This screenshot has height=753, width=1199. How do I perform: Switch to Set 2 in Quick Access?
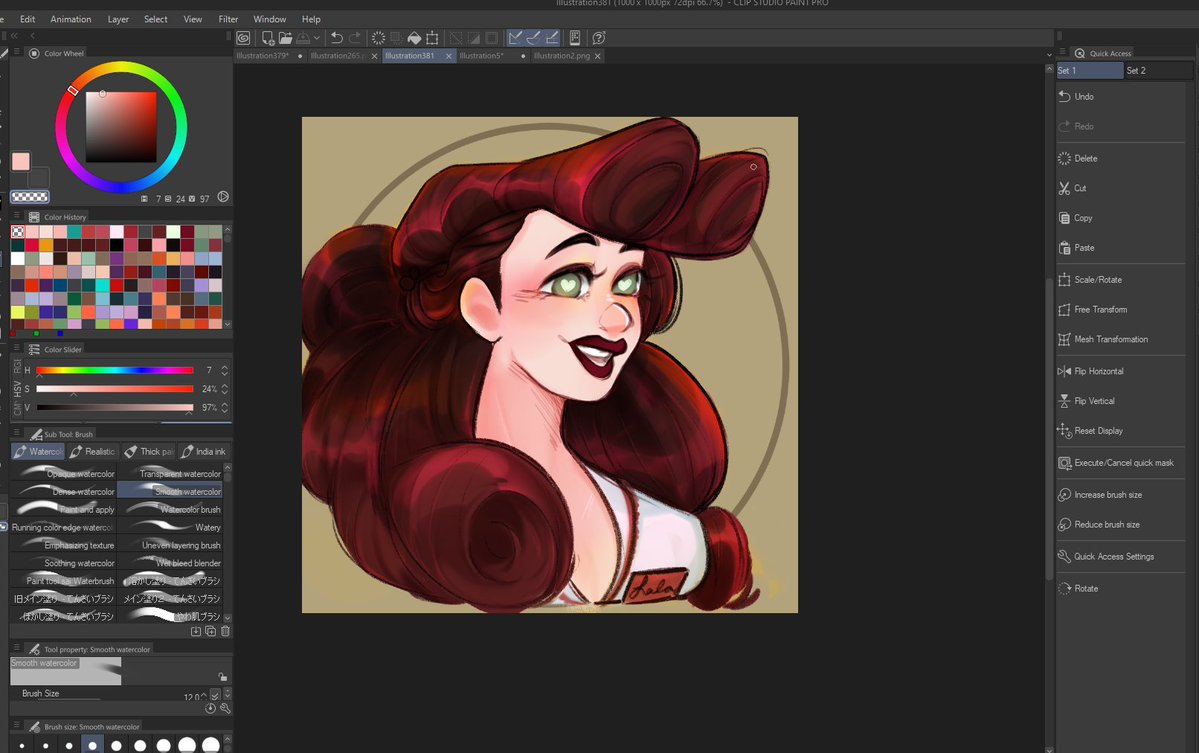click(1158, 70)
